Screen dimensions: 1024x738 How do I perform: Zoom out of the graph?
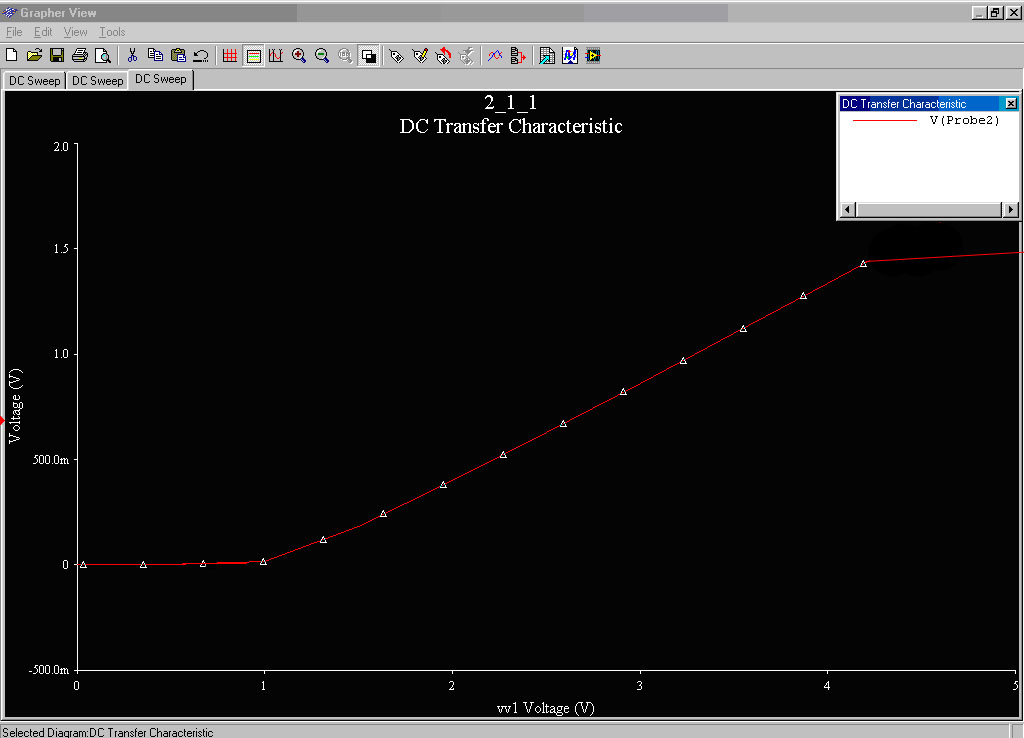pos(322,56)
